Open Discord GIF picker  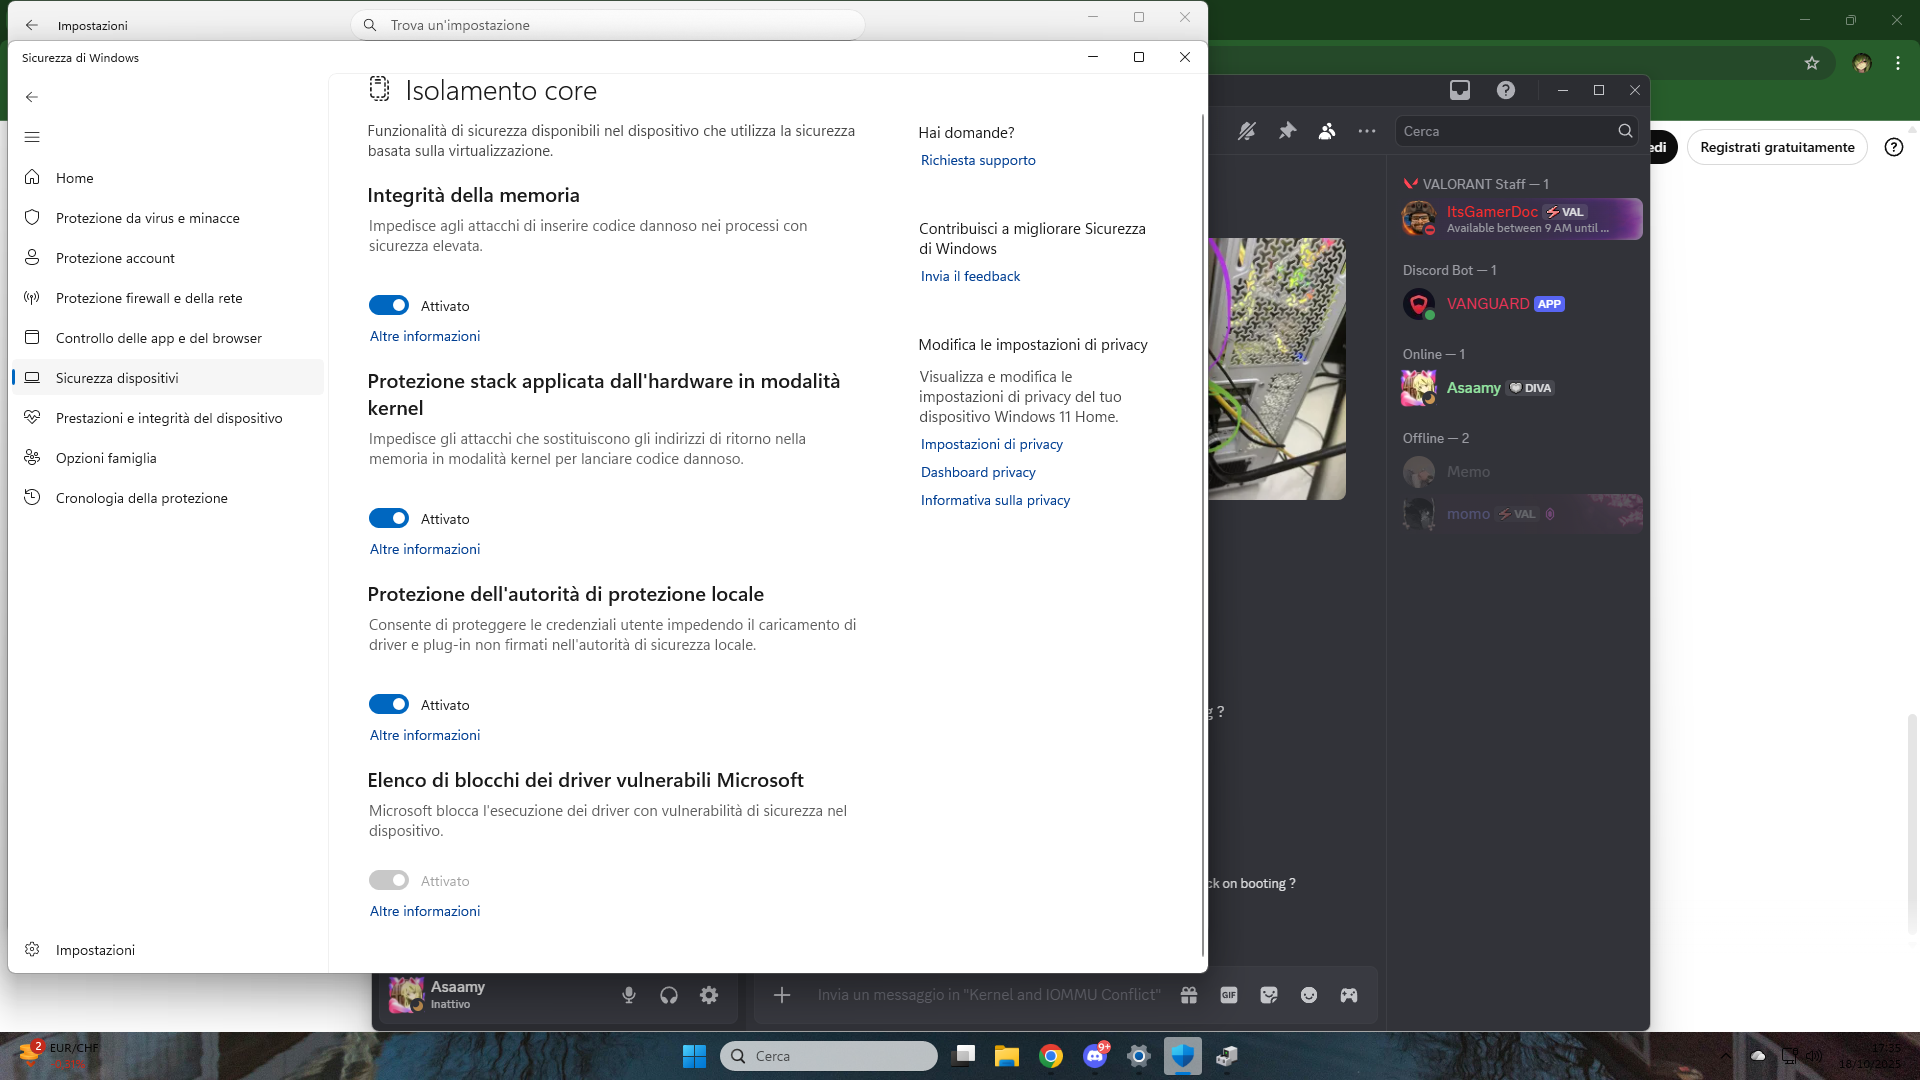click(x=1229, y=995)
